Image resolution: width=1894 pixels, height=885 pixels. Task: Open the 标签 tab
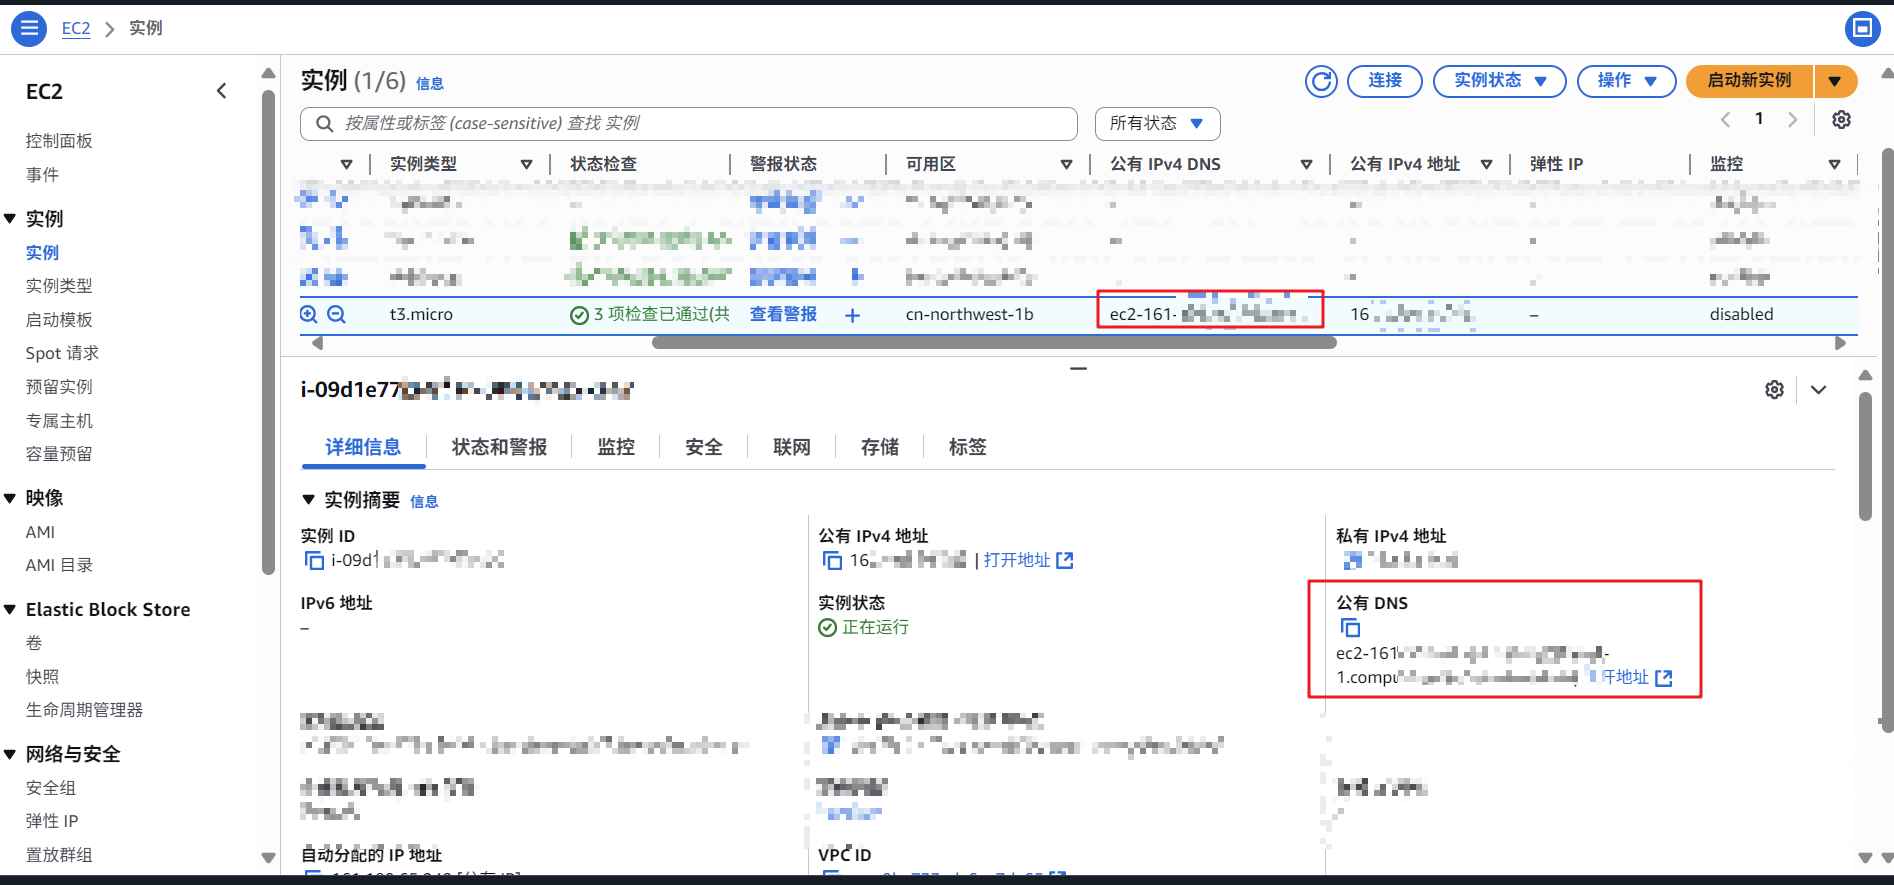[x=968, y=448]
